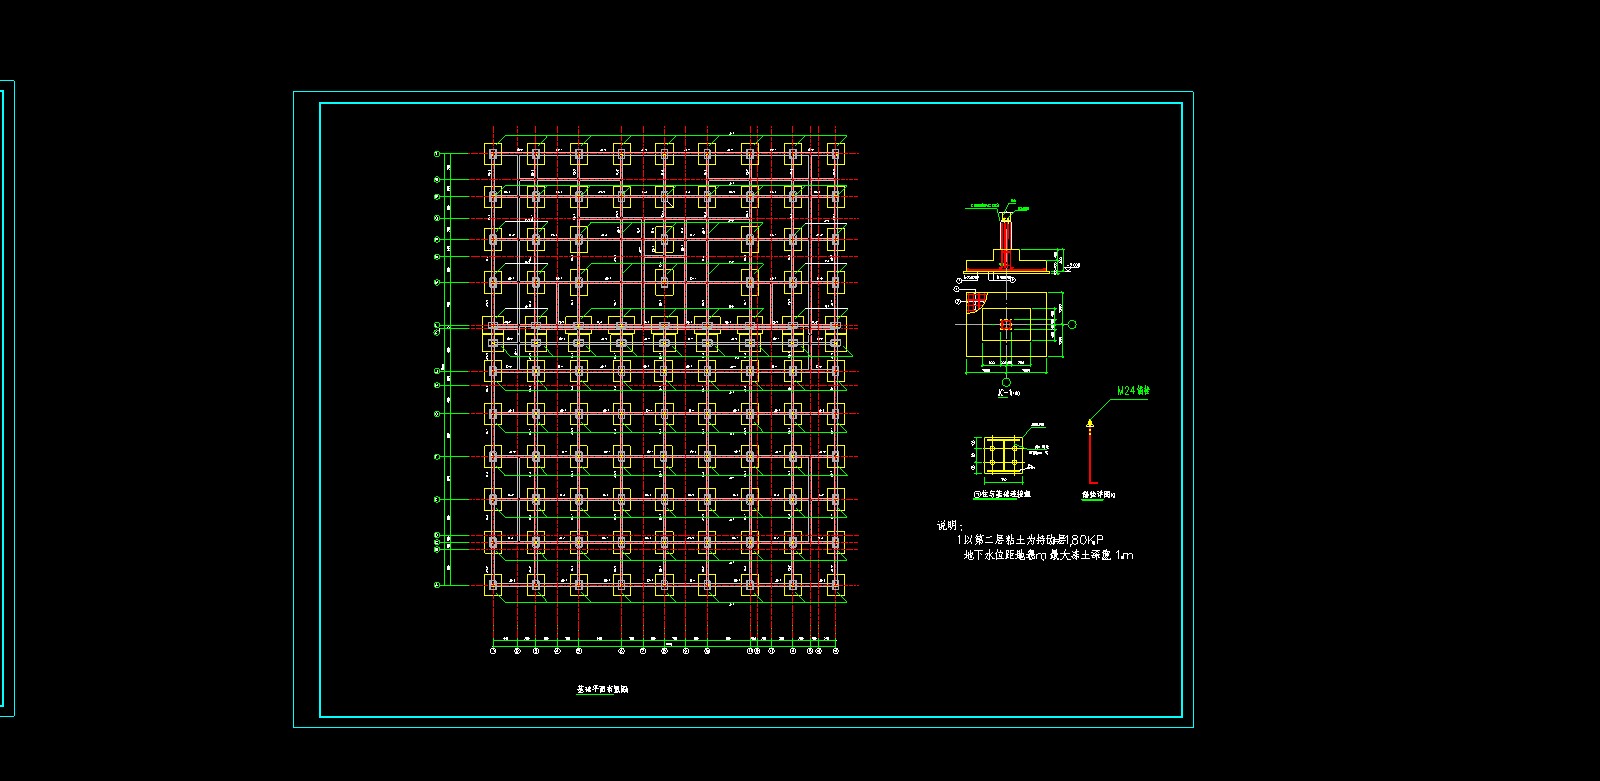Select the top-left footing in the foundation plan
The width and height of the screenshot is (1600, 781).
click(493, 153)
